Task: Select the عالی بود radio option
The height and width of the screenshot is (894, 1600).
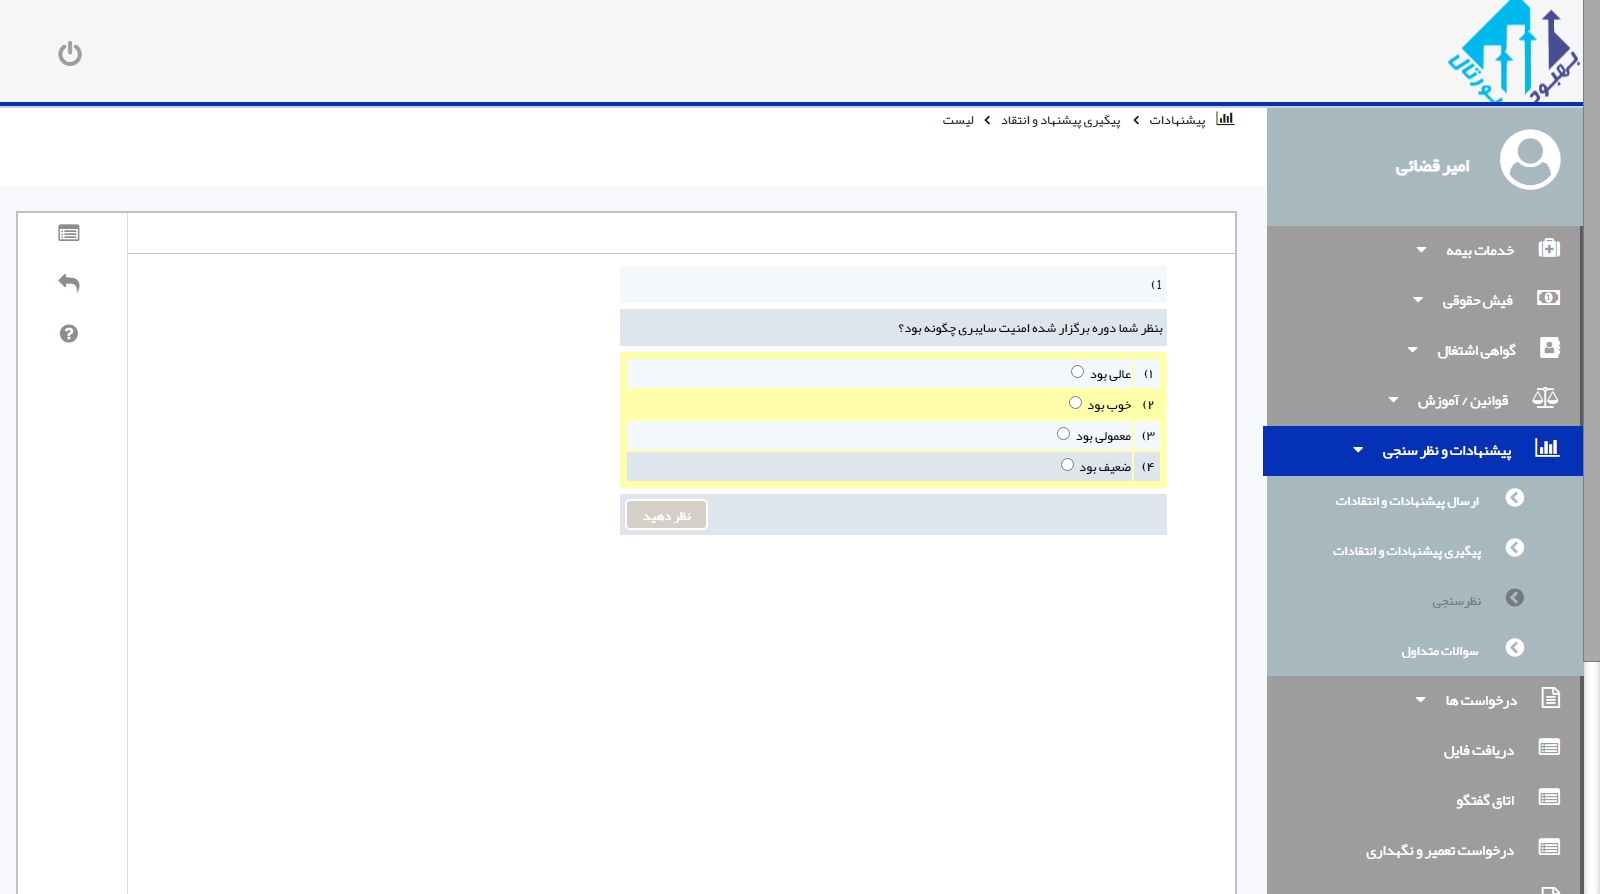Action: click(1077, 372)
